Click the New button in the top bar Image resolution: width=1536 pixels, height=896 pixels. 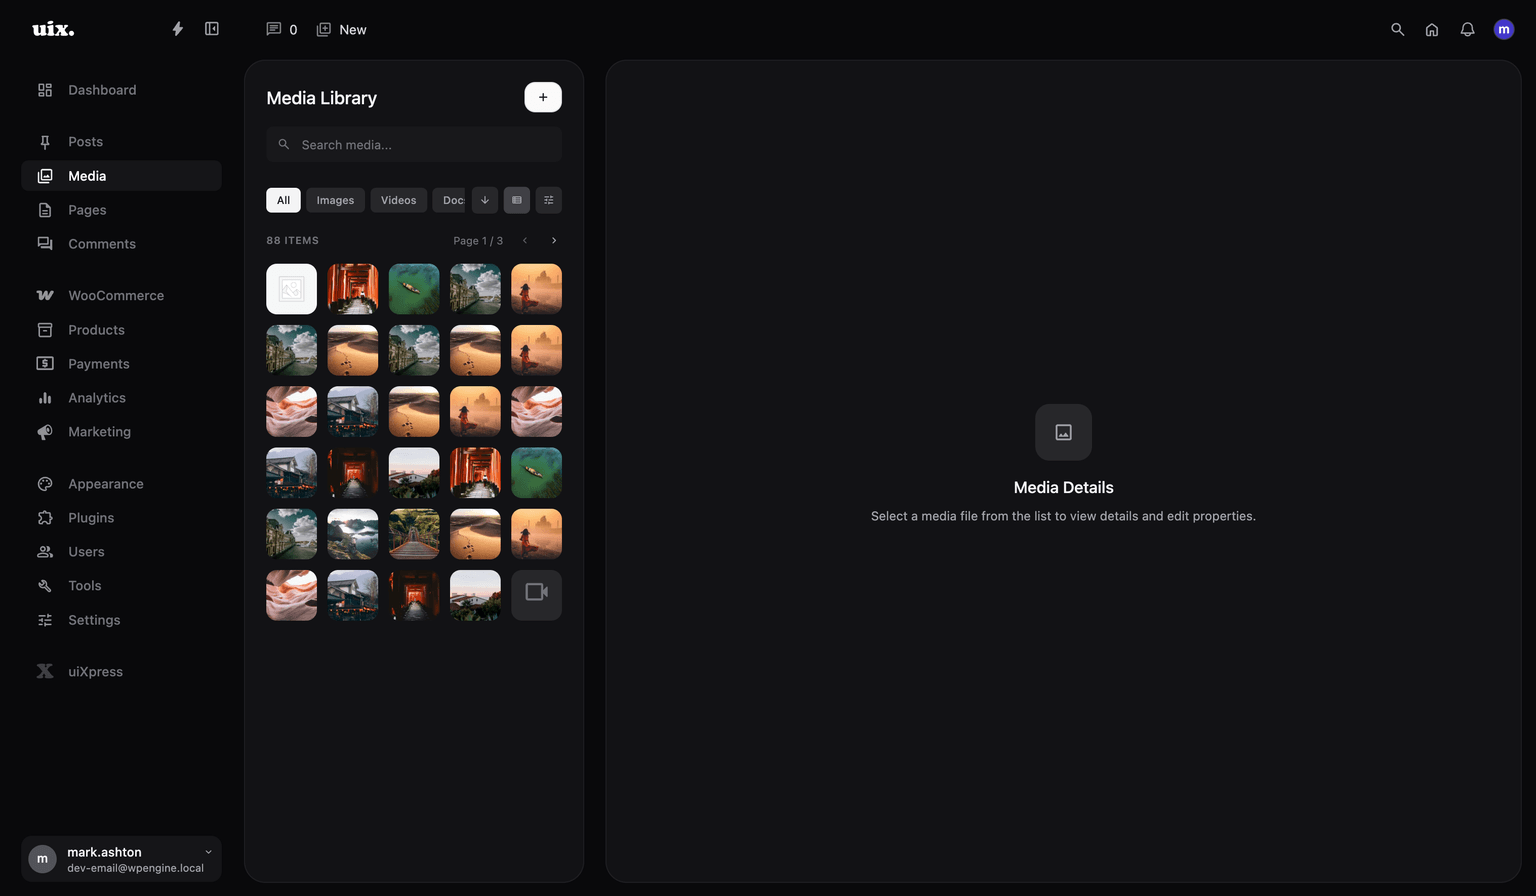[341, 29]
